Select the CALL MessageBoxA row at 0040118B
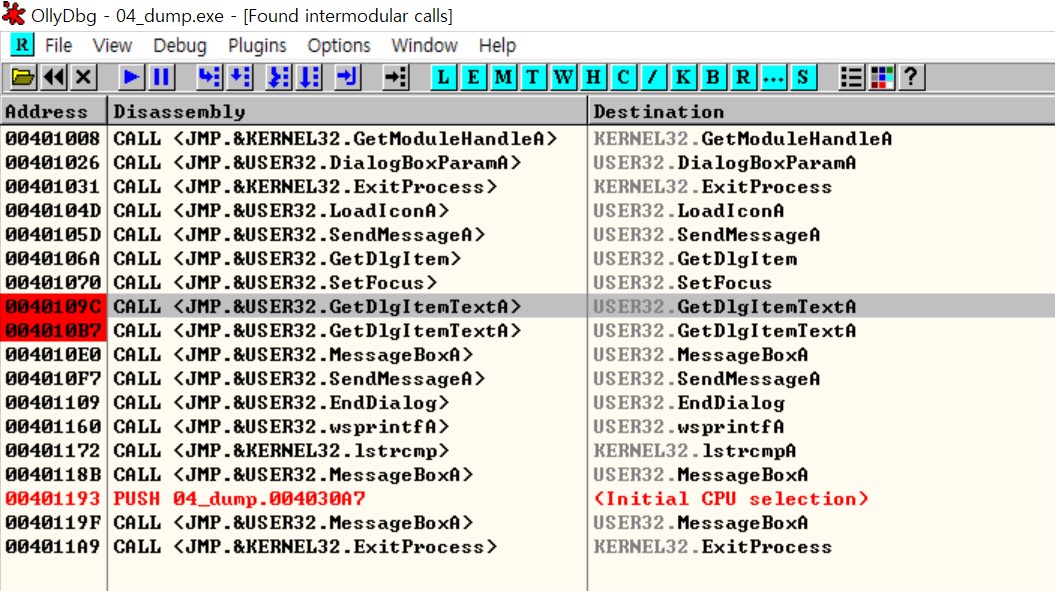1055x591 pixels. coord(528,475)
